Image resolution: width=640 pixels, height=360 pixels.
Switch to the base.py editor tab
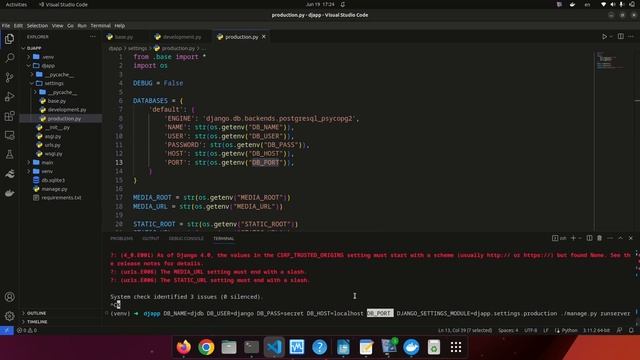pos(123,37)
